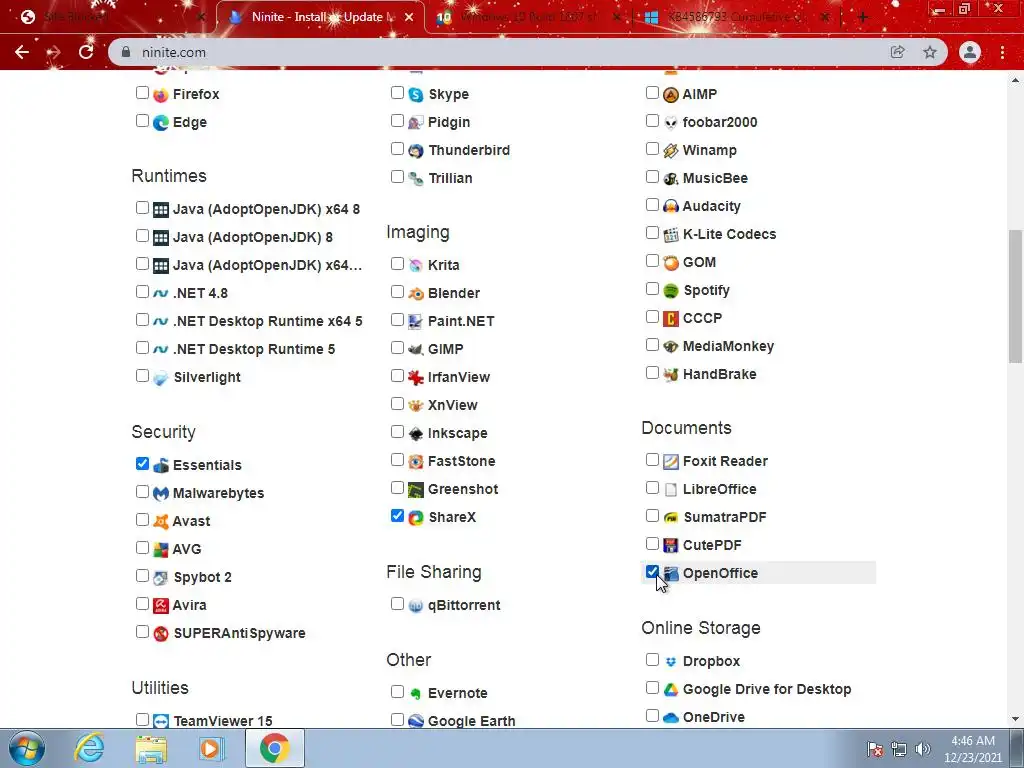1024x768 pixels.
Task: Click the Blender icon
Action: tap(416, 294)
